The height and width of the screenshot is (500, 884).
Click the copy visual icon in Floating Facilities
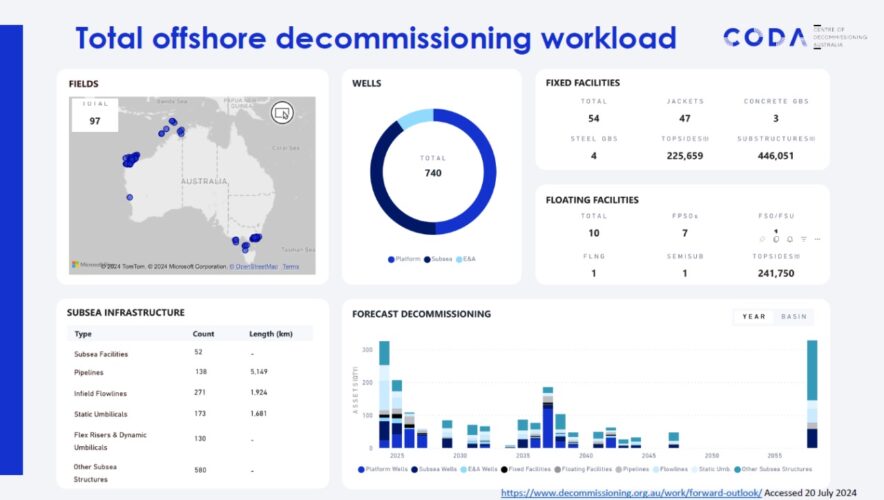click(775, 239)
